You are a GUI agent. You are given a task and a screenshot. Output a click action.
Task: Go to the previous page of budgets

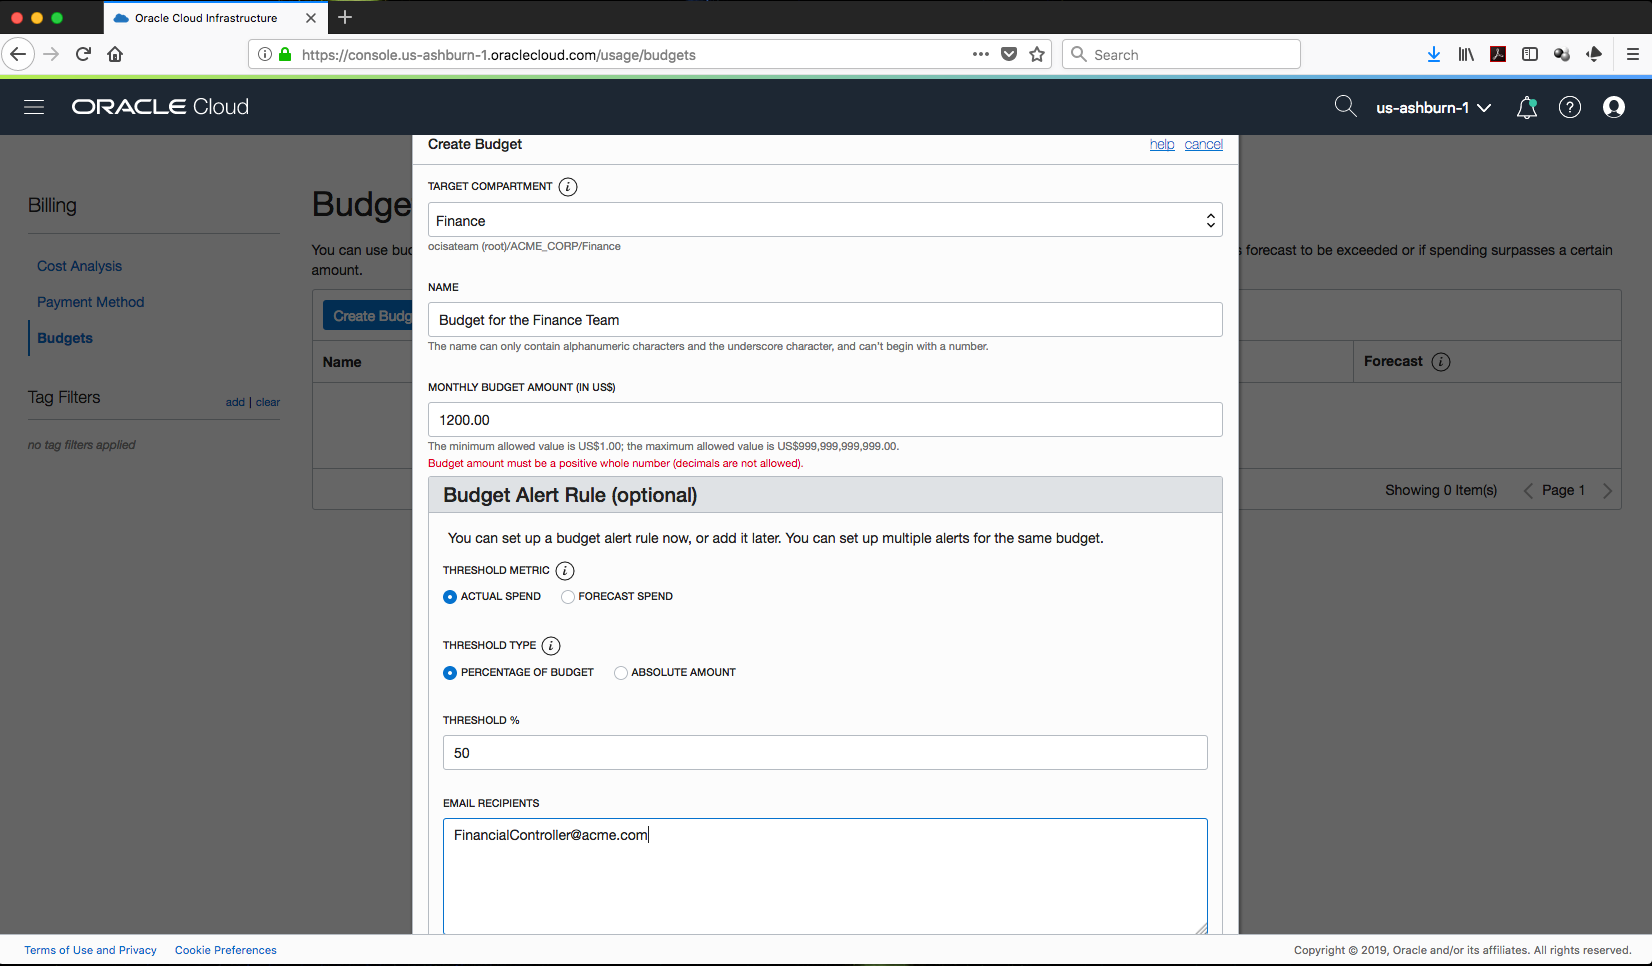tap(1528, 491)
